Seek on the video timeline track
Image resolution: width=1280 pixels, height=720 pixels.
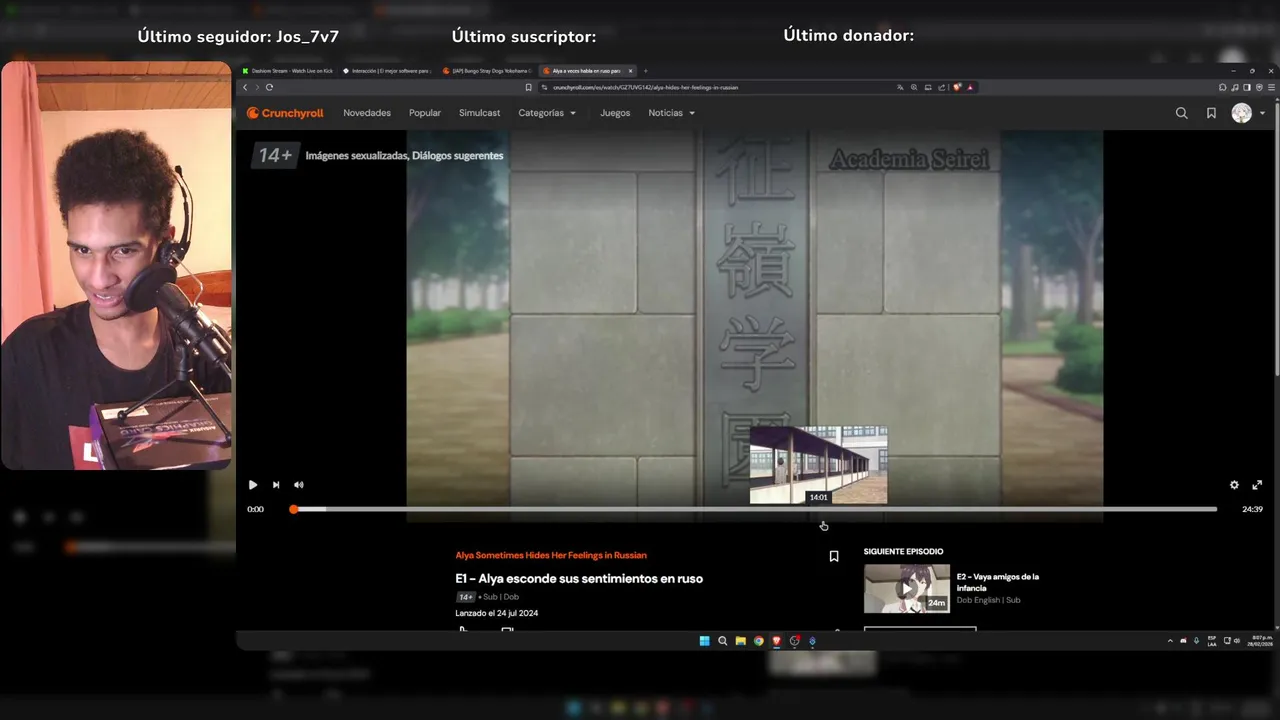pos(755,509)
